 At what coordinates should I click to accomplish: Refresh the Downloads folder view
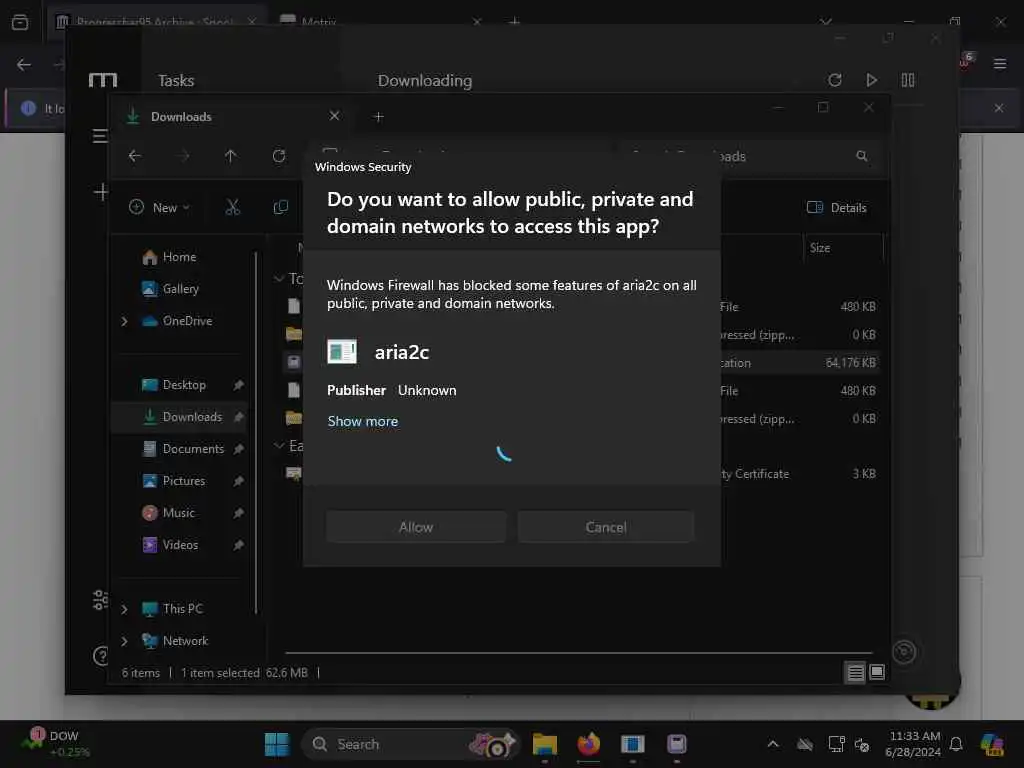click(279, 156)
